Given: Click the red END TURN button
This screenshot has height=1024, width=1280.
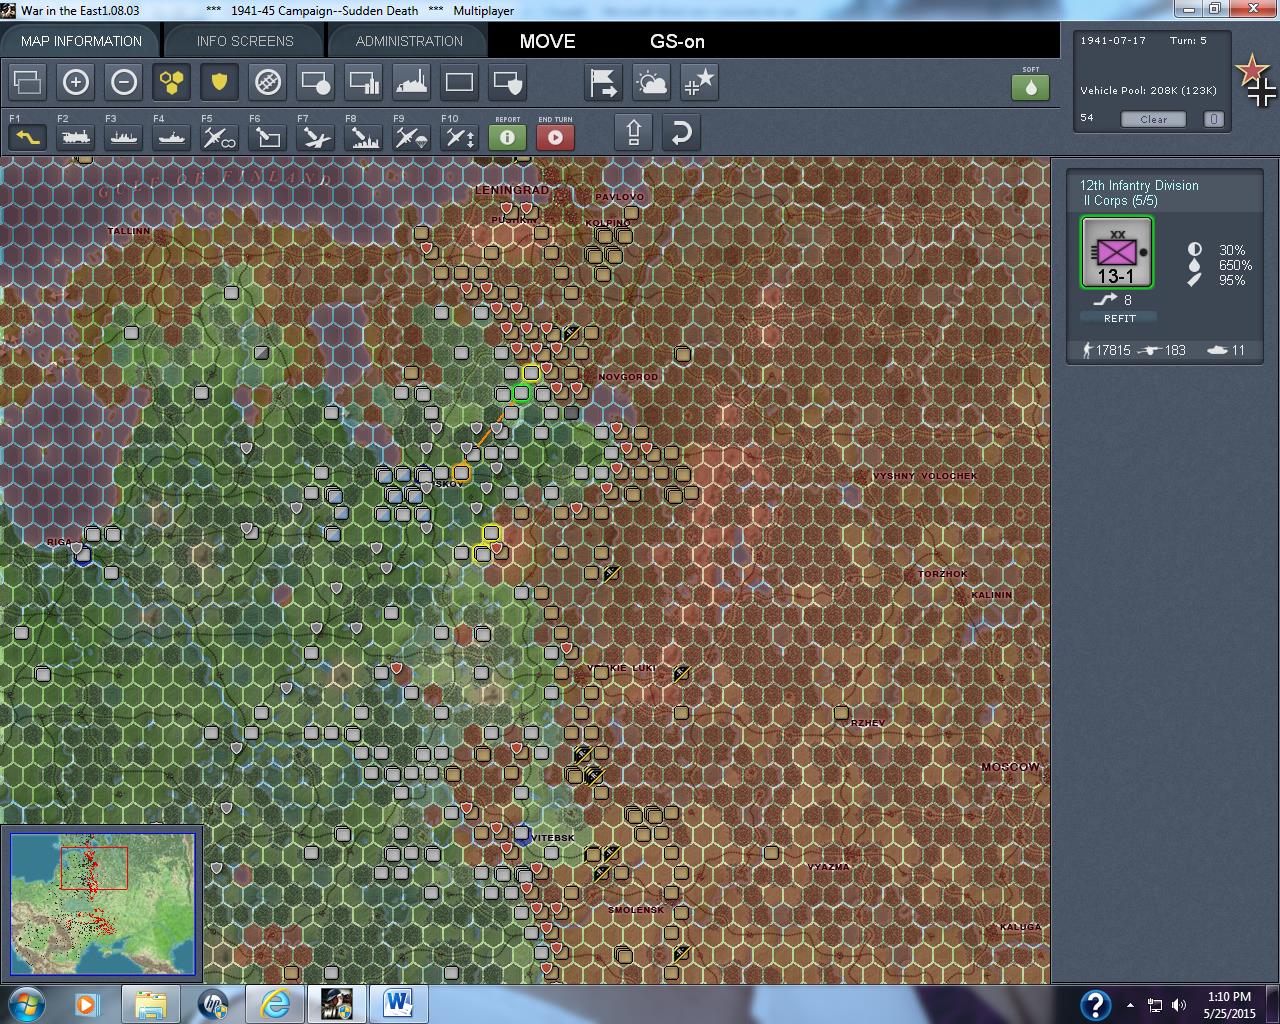Looking at the screenshot, I should pos(555,137).
